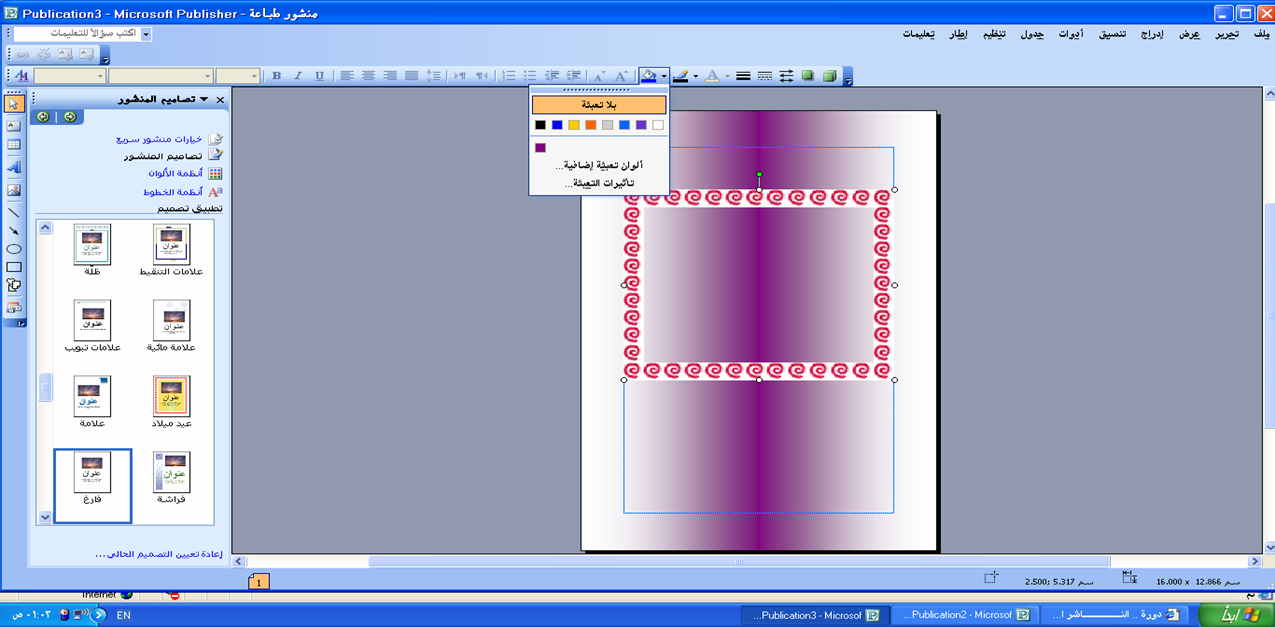The image size is (1275, 627).
Task: Select the Rectangle drawing tool
Action: coord(14,267)
